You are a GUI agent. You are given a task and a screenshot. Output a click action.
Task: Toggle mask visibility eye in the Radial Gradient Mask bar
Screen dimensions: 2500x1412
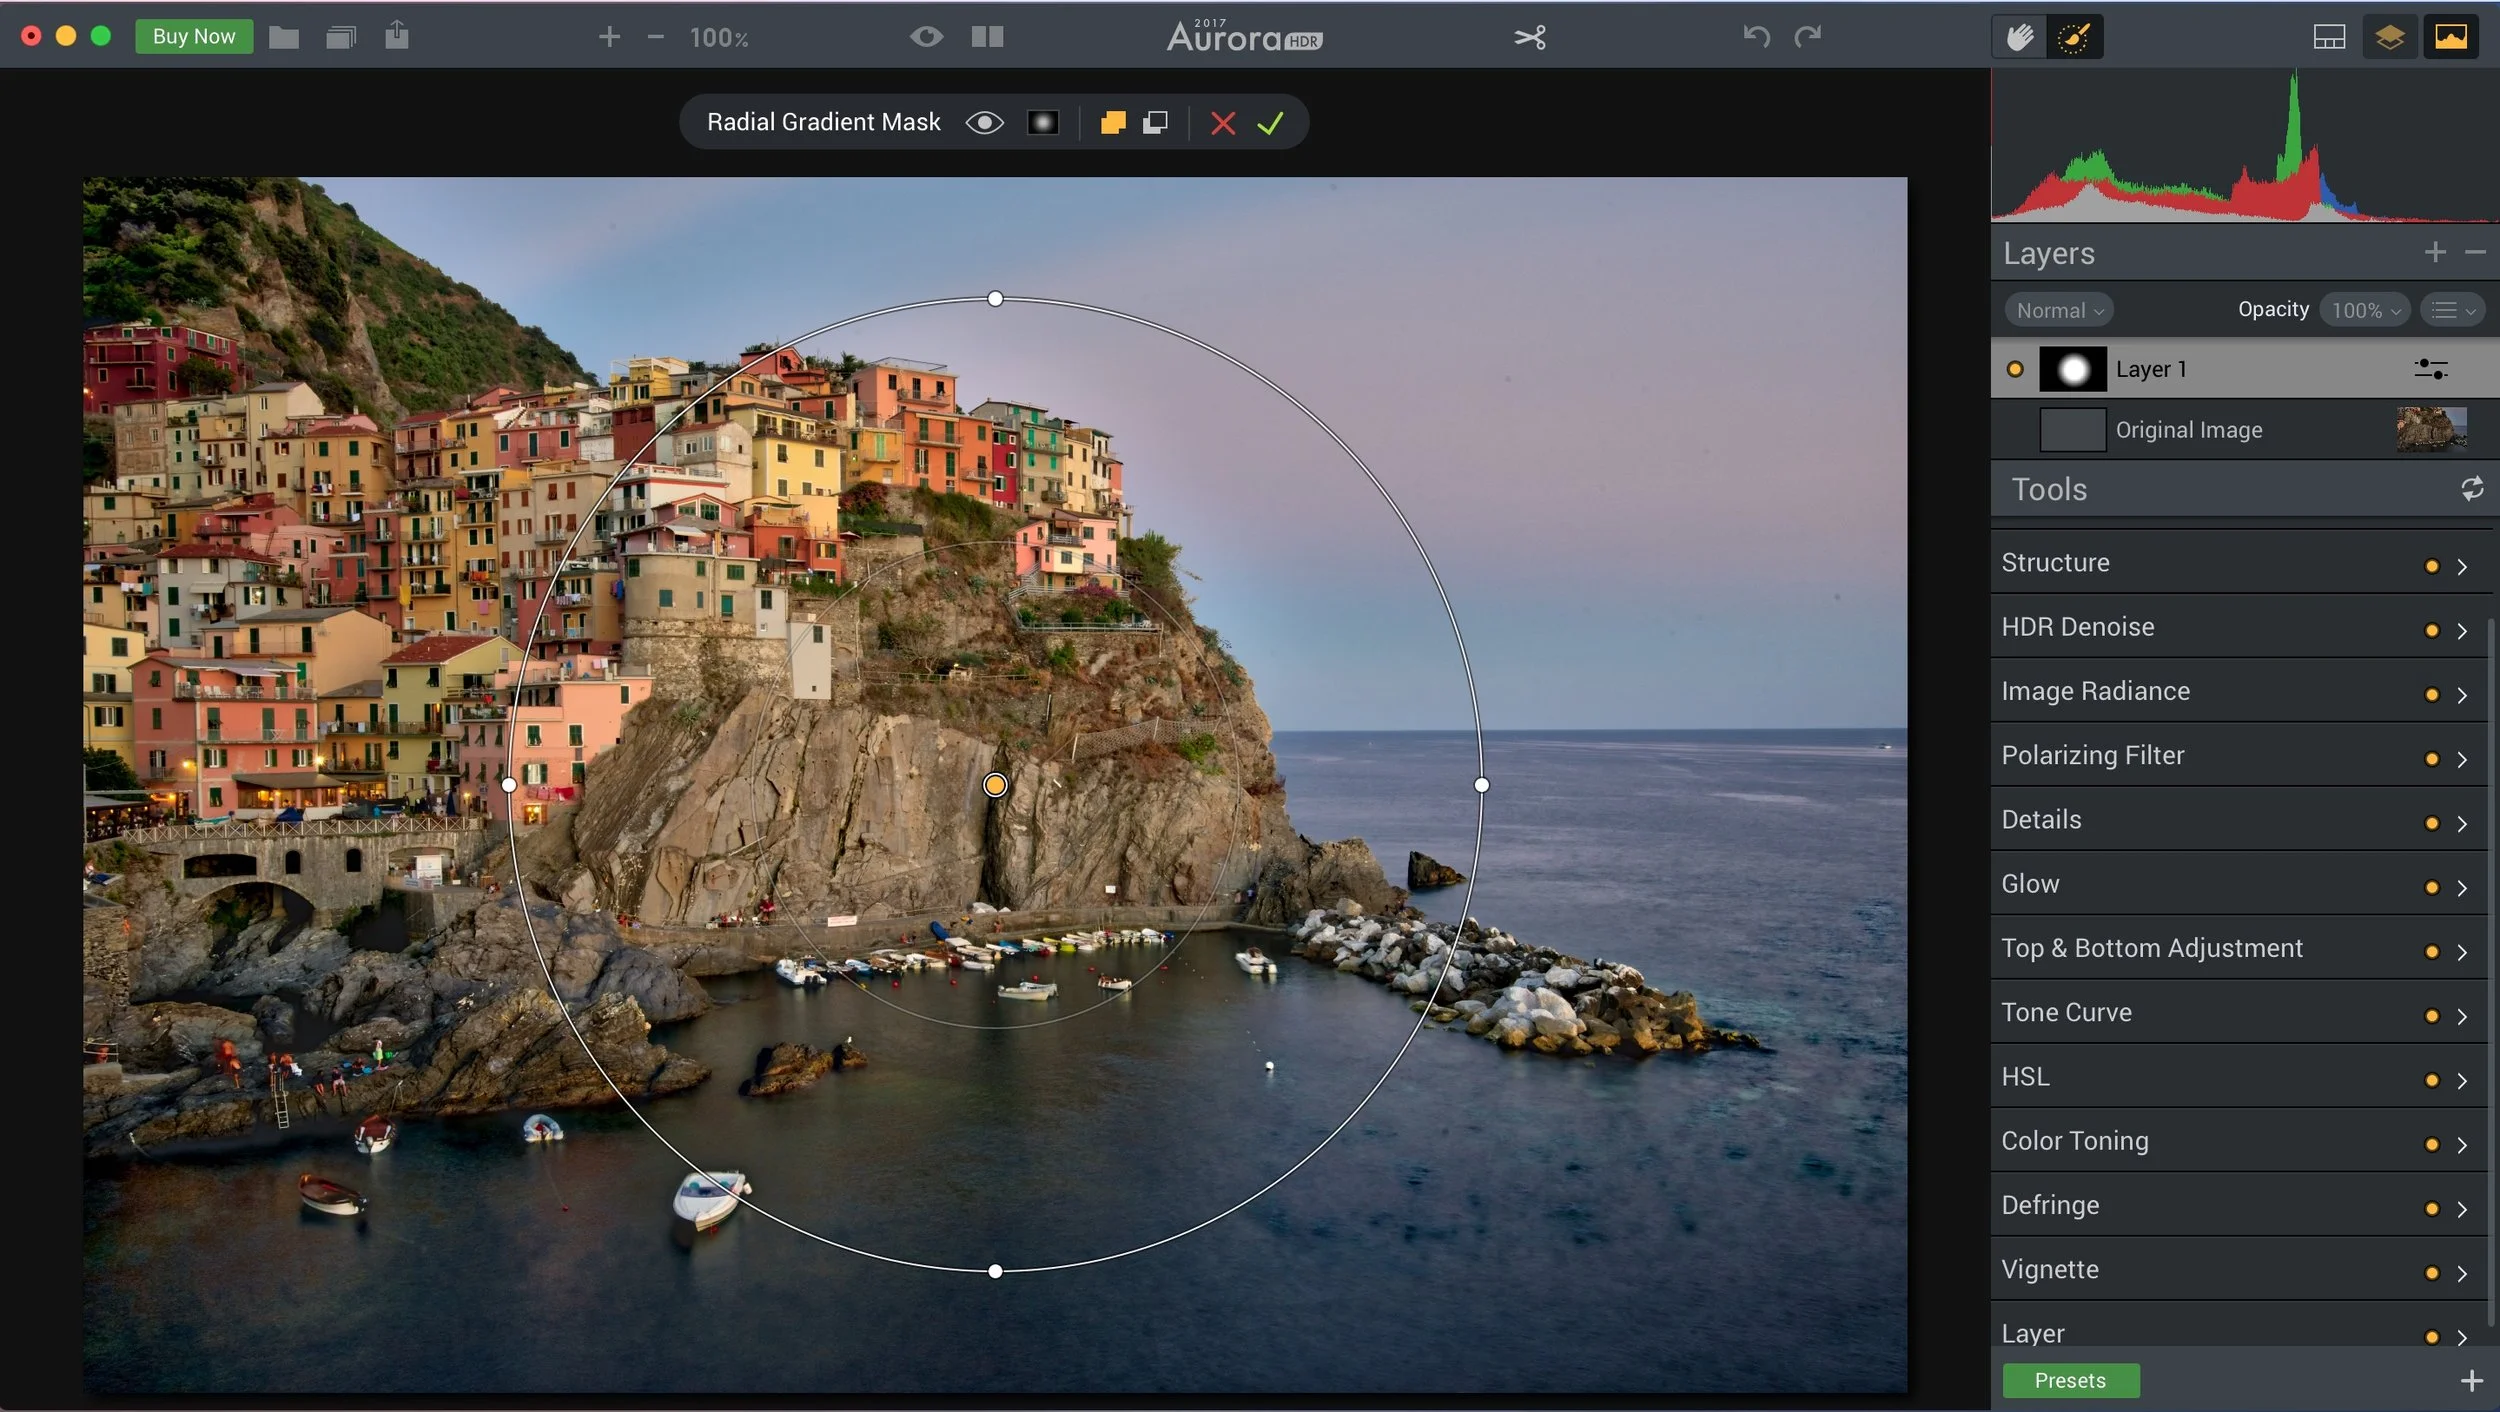[984, 123]
